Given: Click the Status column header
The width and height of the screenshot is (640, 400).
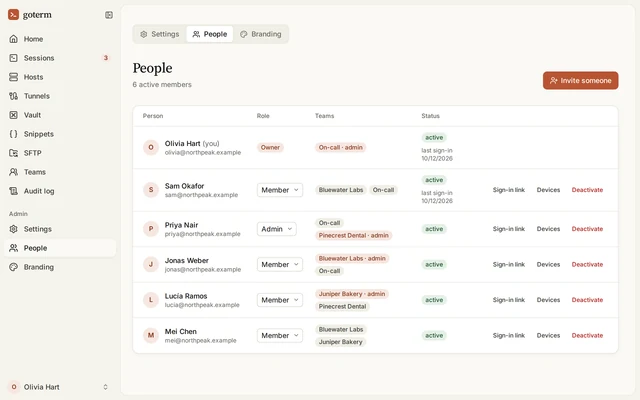Looking at the screenshot, I should 431,116.
